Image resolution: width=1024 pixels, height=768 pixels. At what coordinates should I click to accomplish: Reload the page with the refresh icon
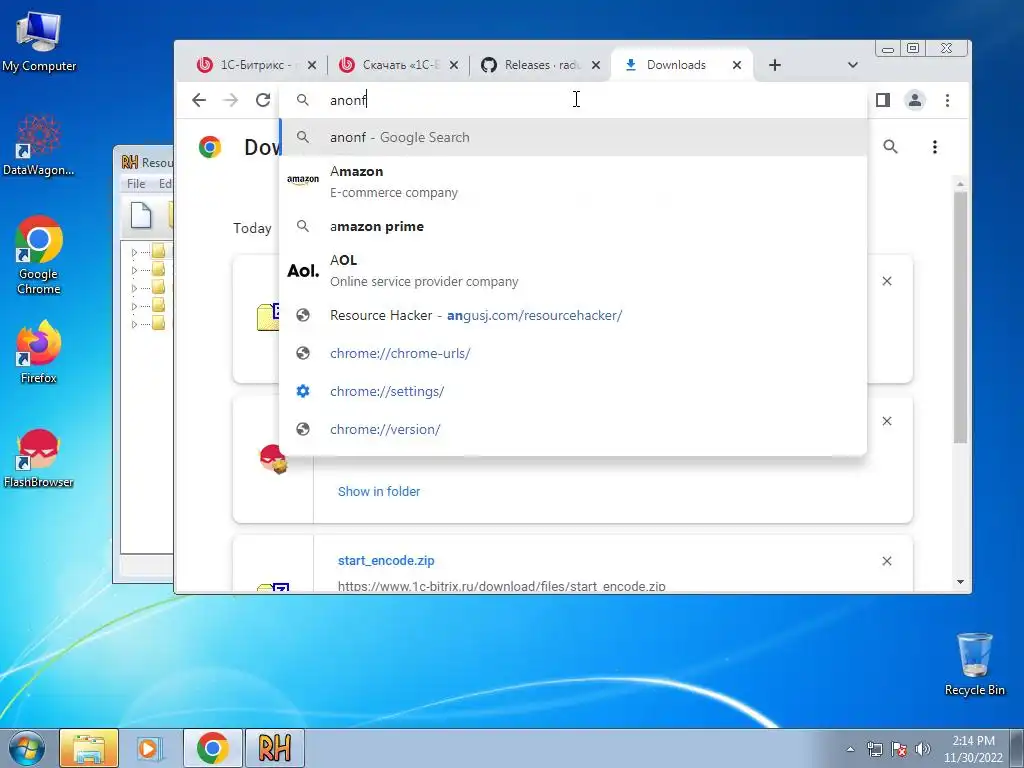pos(263,100)
